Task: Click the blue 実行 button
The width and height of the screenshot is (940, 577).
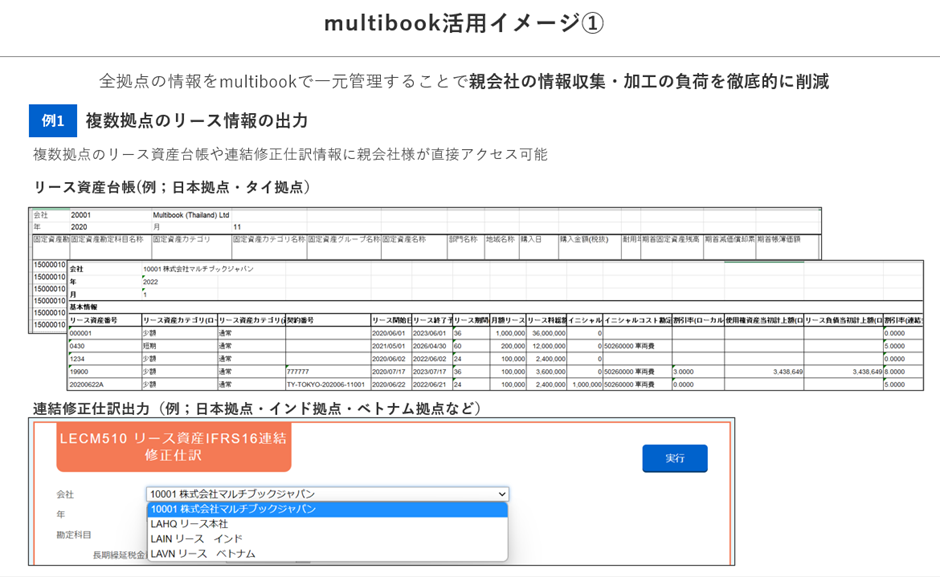Action: (x=674, y=458)
